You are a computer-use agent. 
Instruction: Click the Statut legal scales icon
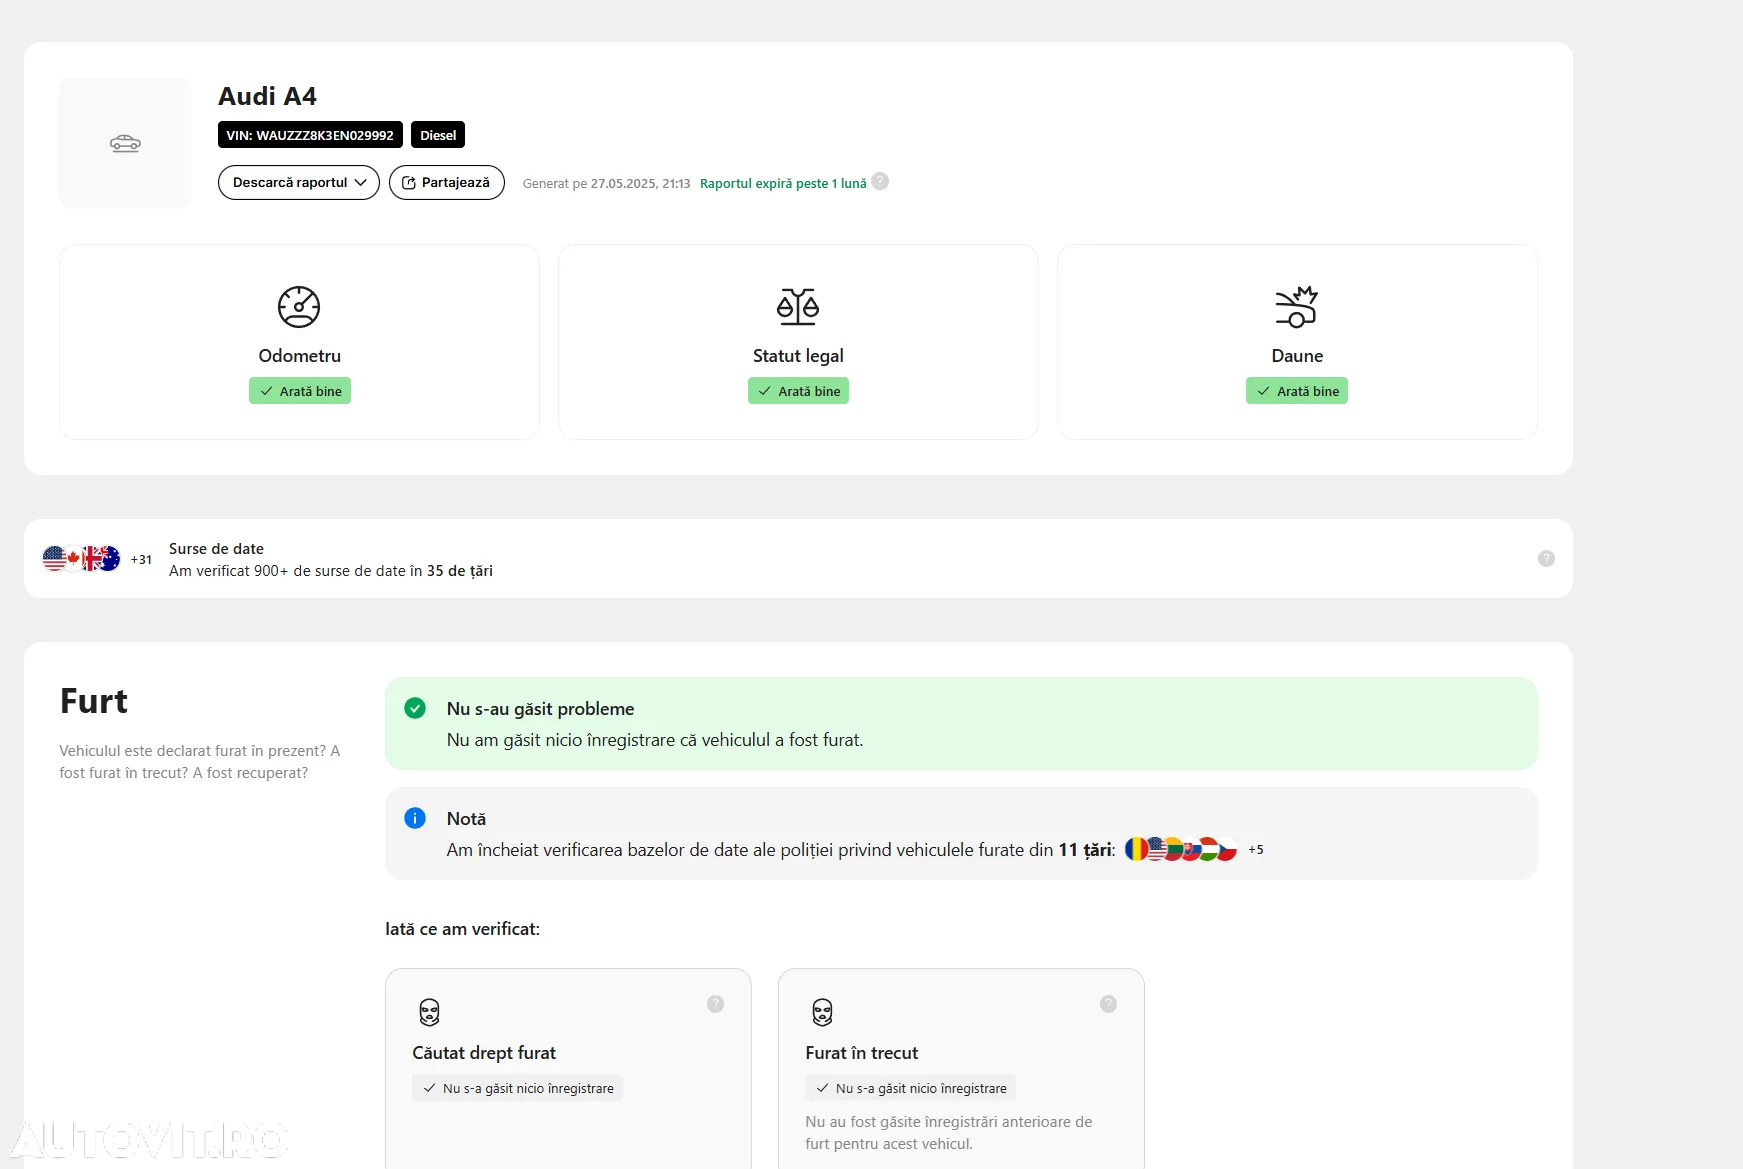pos(798,307)
